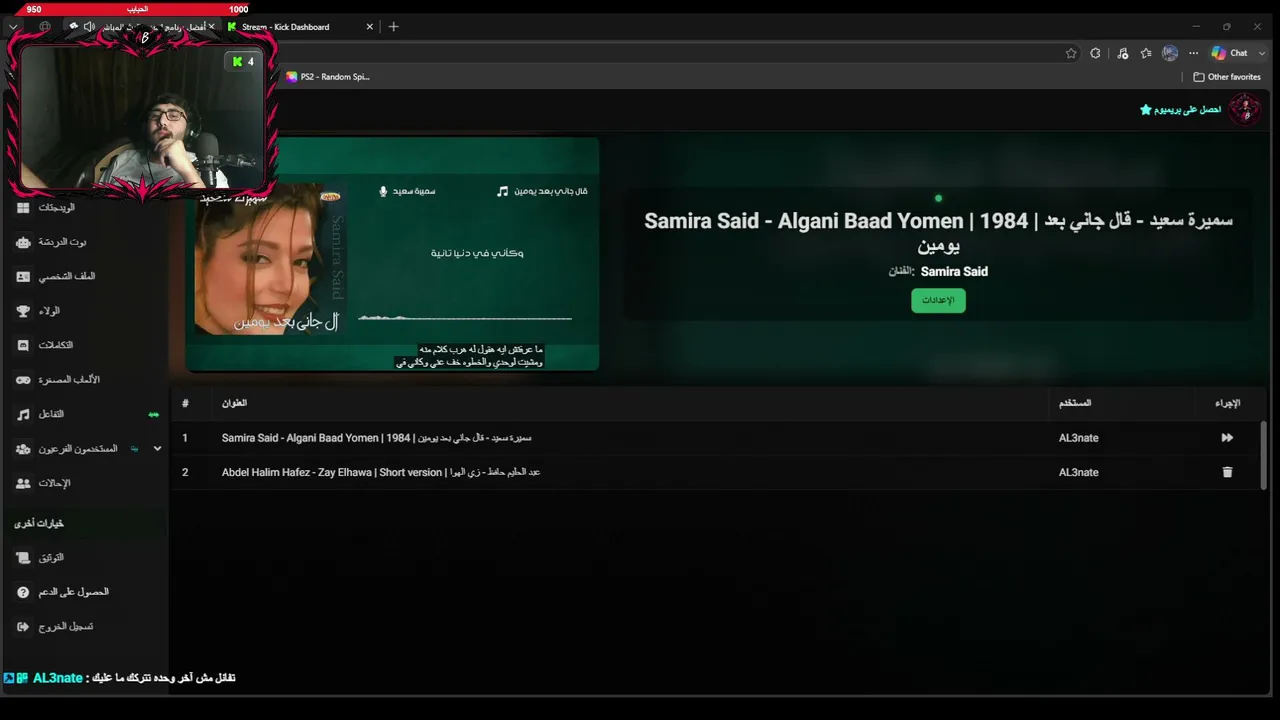Expand the Copilot Chat dropdown arrow

(1262, 53)
